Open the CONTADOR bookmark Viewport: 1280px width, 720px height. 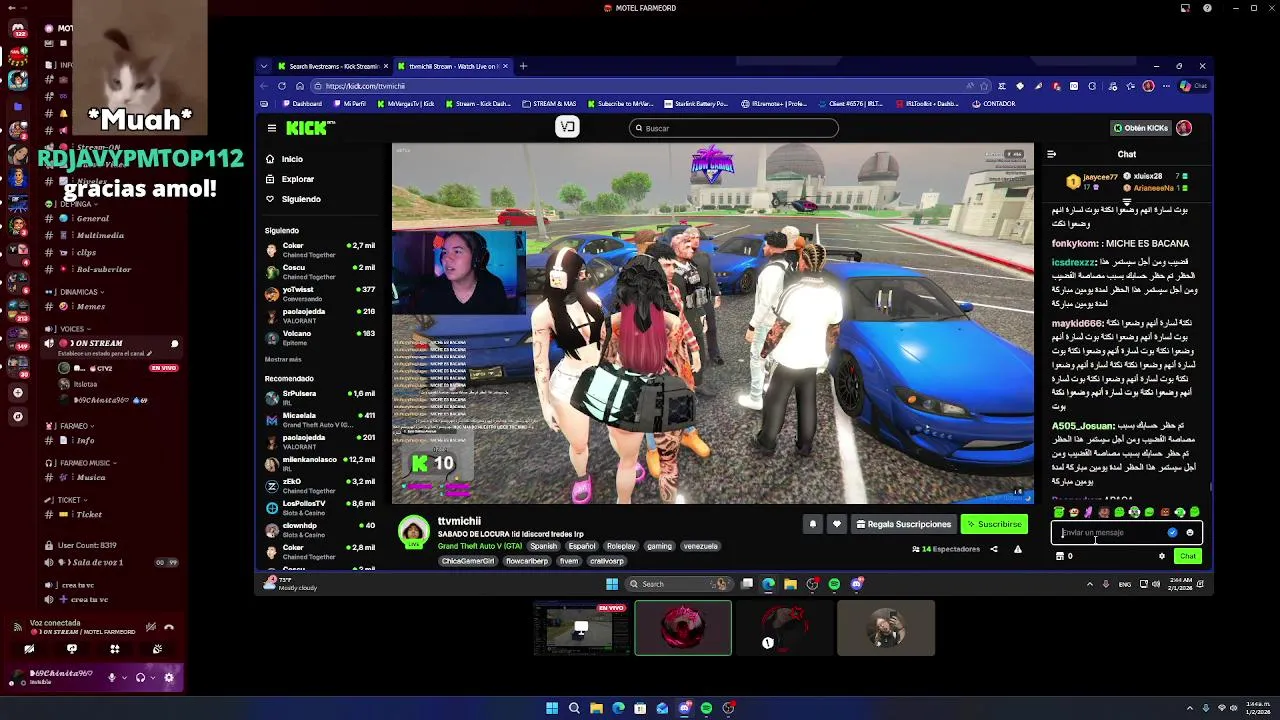(x=994, y=104)
